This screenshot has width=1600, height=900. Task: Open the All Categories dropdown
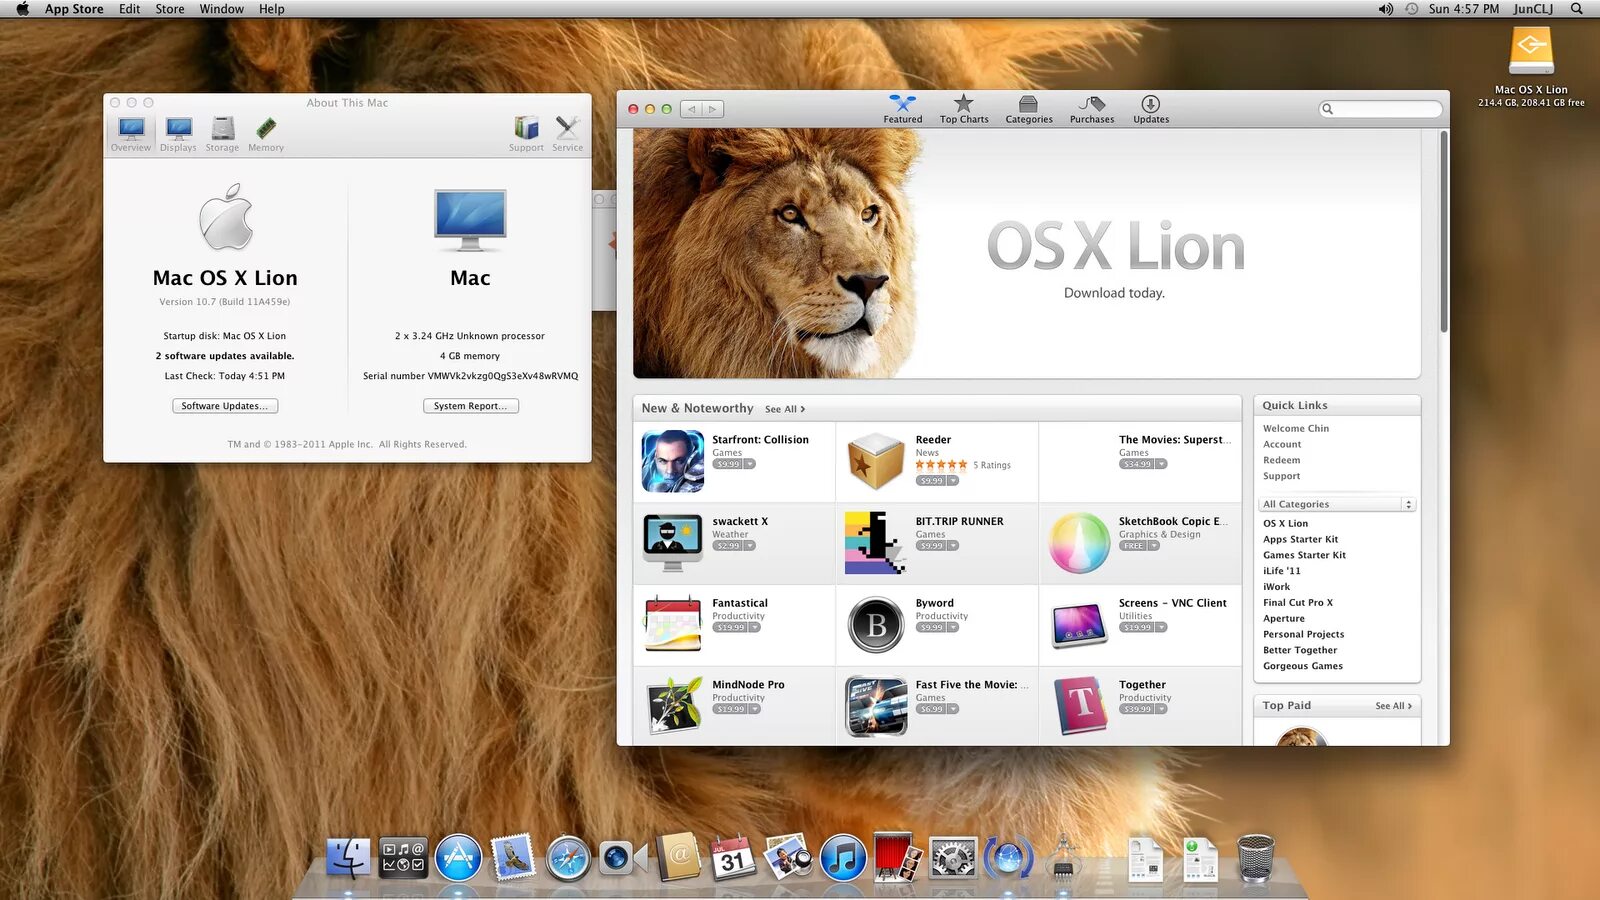click(1337, 504)
